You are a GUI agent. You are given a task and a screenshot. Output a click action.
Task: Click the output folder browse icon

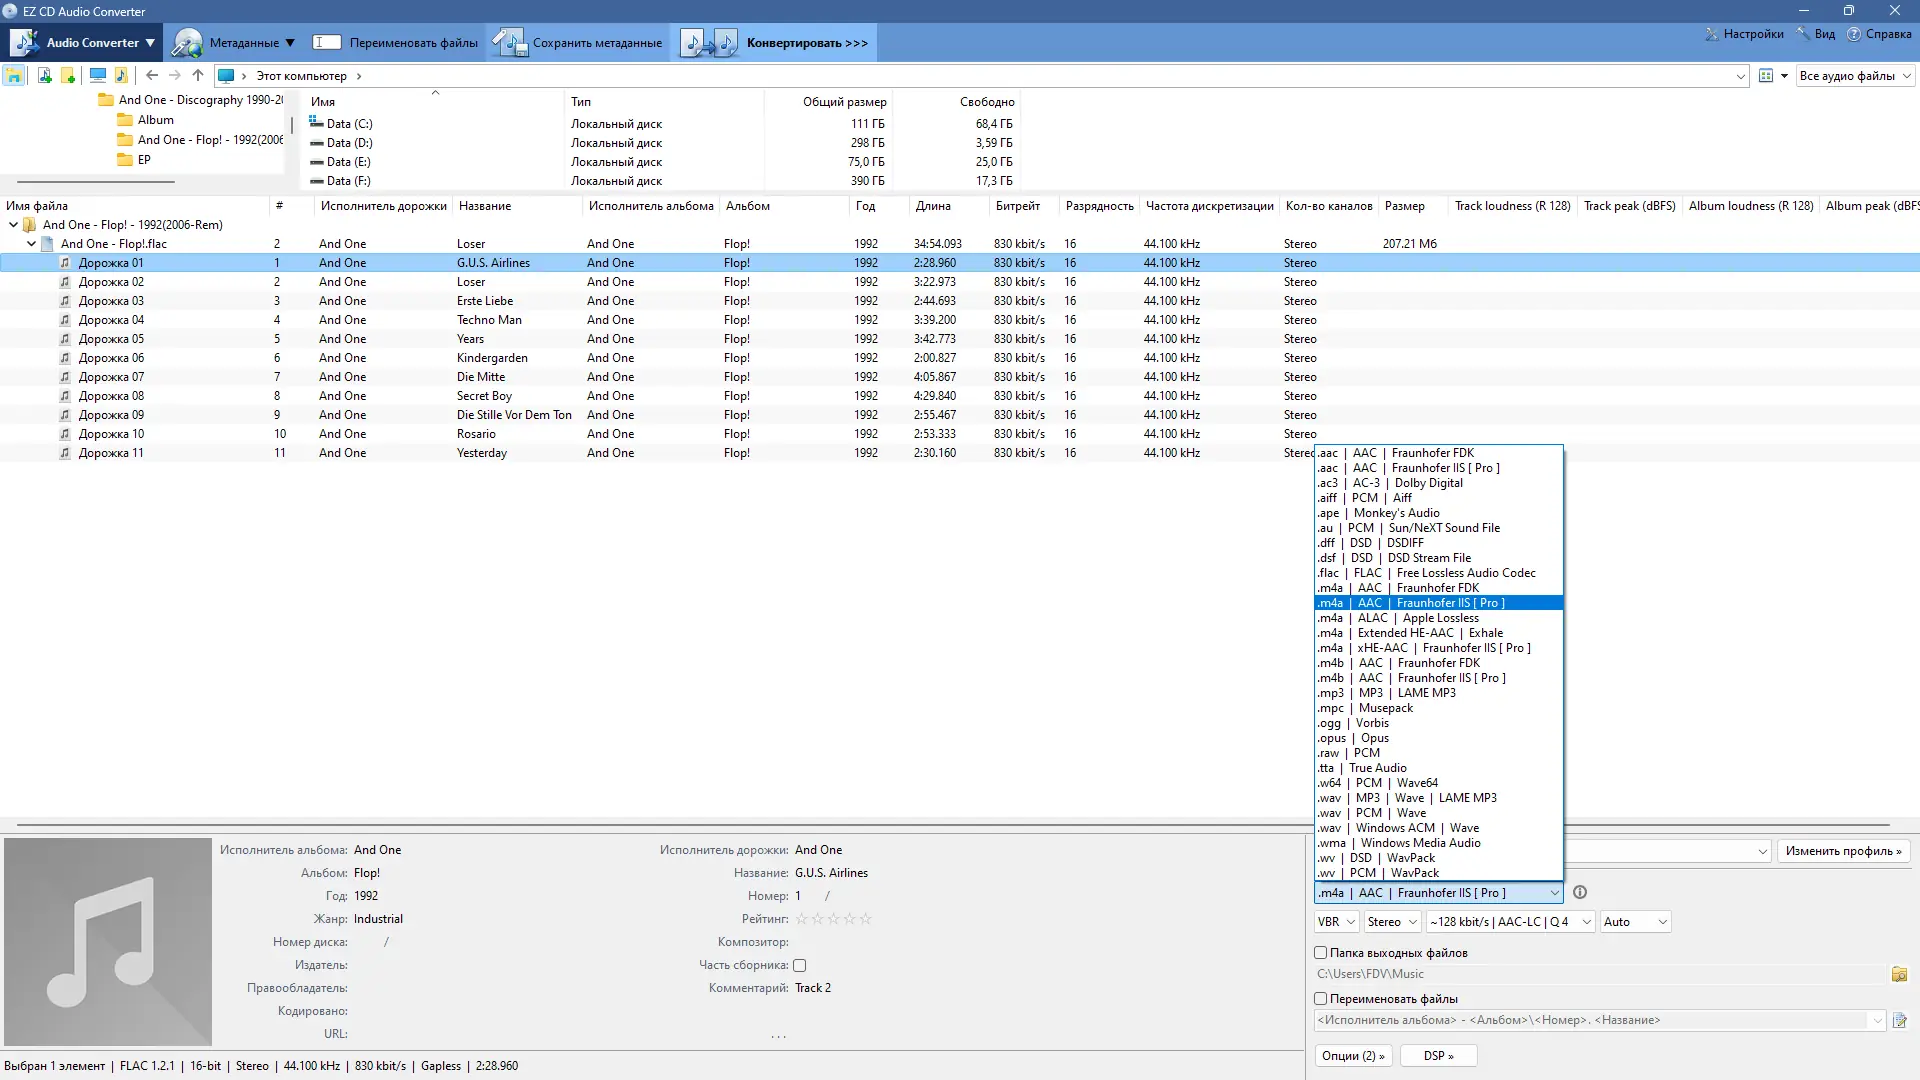[x=1899, y=974]
